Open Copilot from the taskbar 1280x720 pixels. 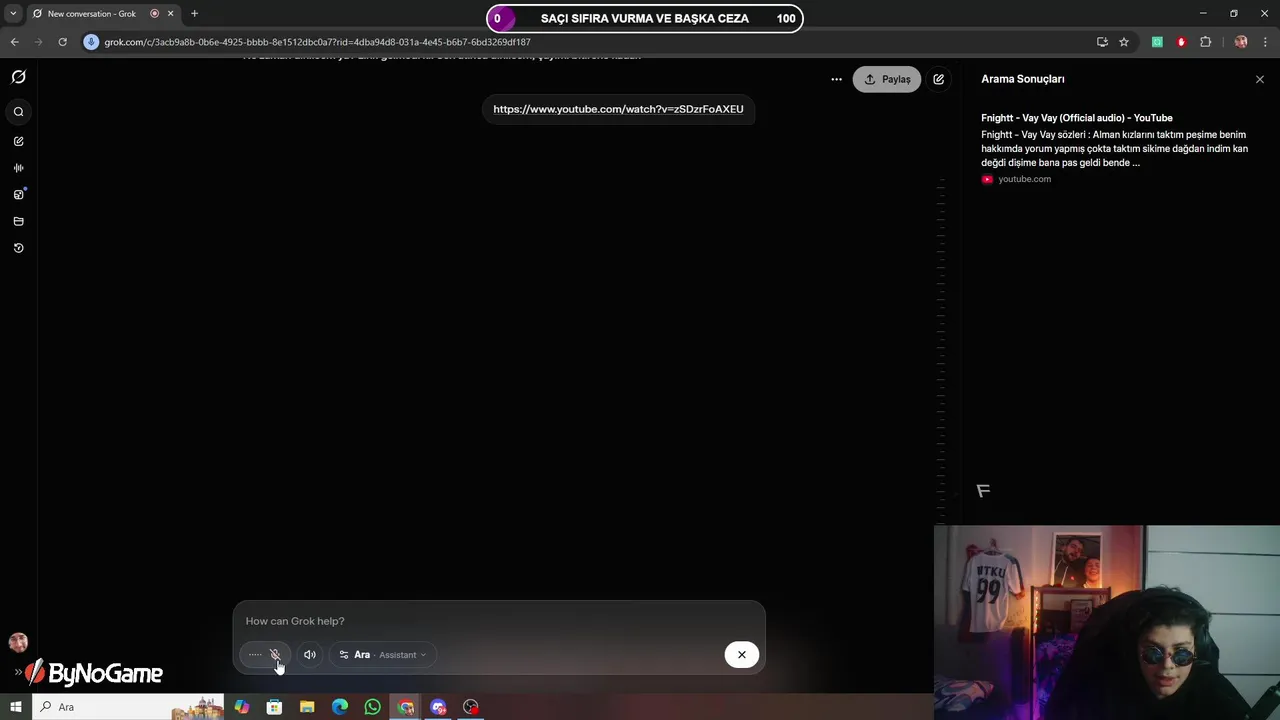242,707
